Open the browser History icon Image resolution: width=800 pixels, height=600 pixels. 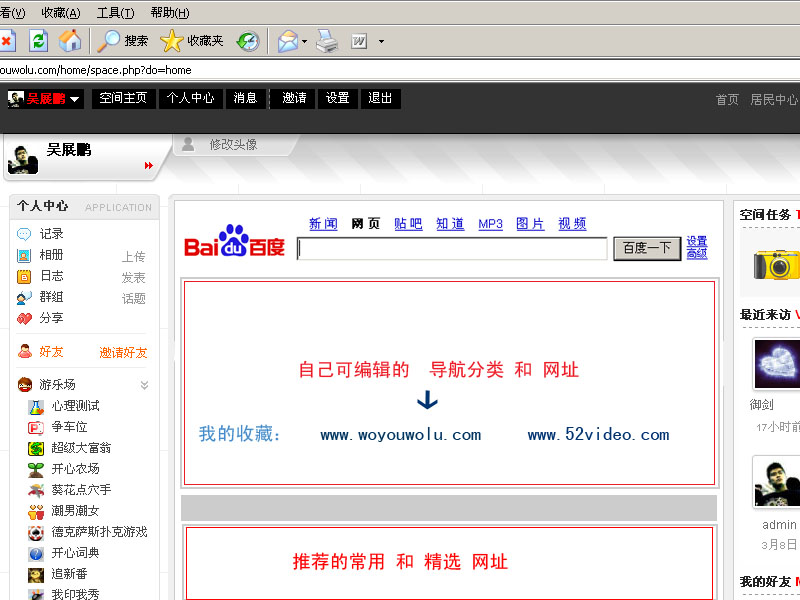[248, 41]
